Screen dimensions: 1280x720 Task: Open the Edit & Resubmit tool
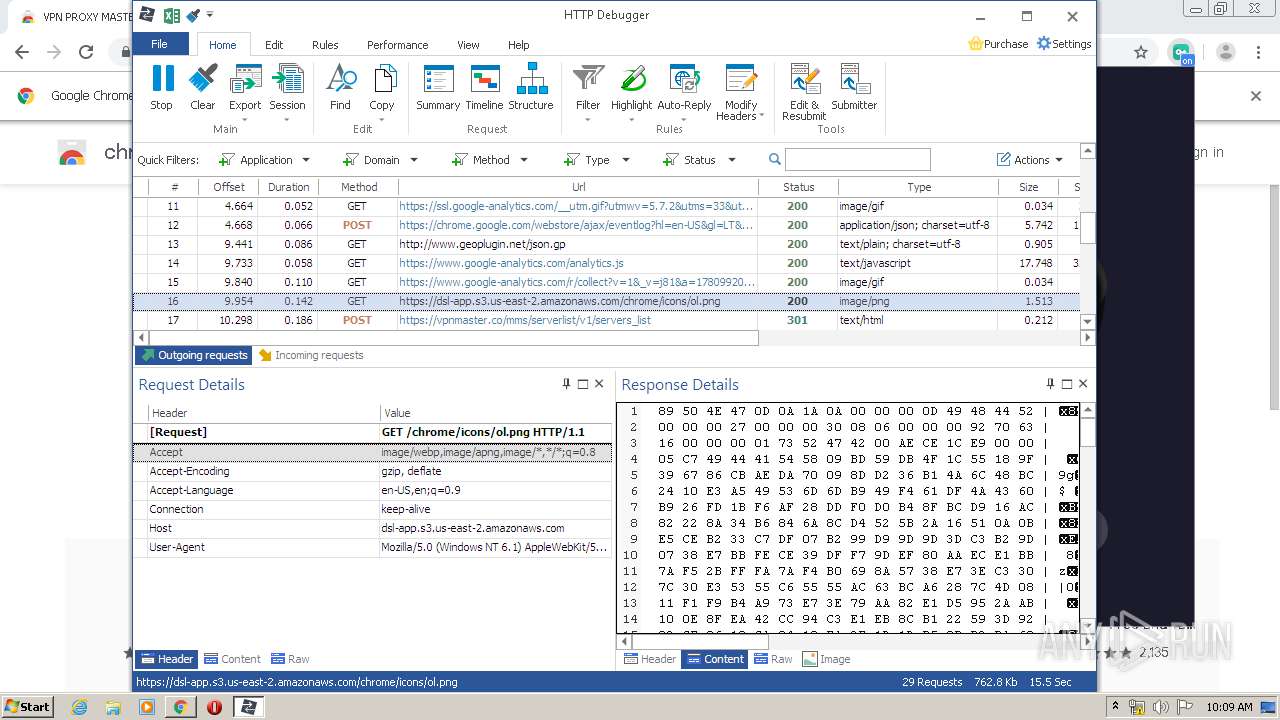(x=804, y=92)
